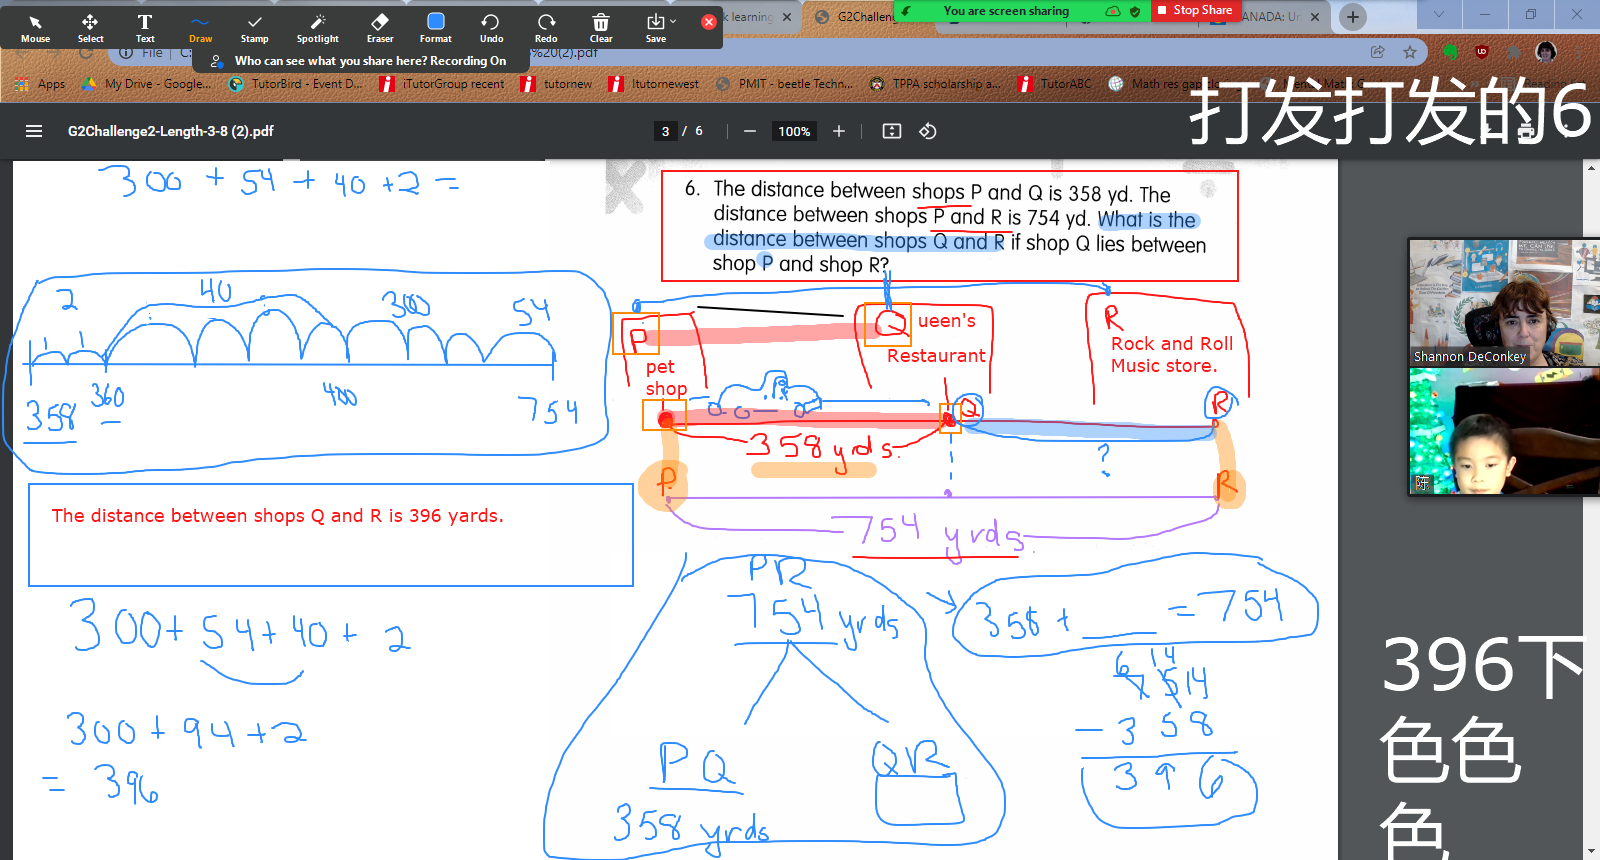Open the Itutornewest bookmark
Screen dimensions: 1600x860
pyautogui.click(x=654, y=84)
